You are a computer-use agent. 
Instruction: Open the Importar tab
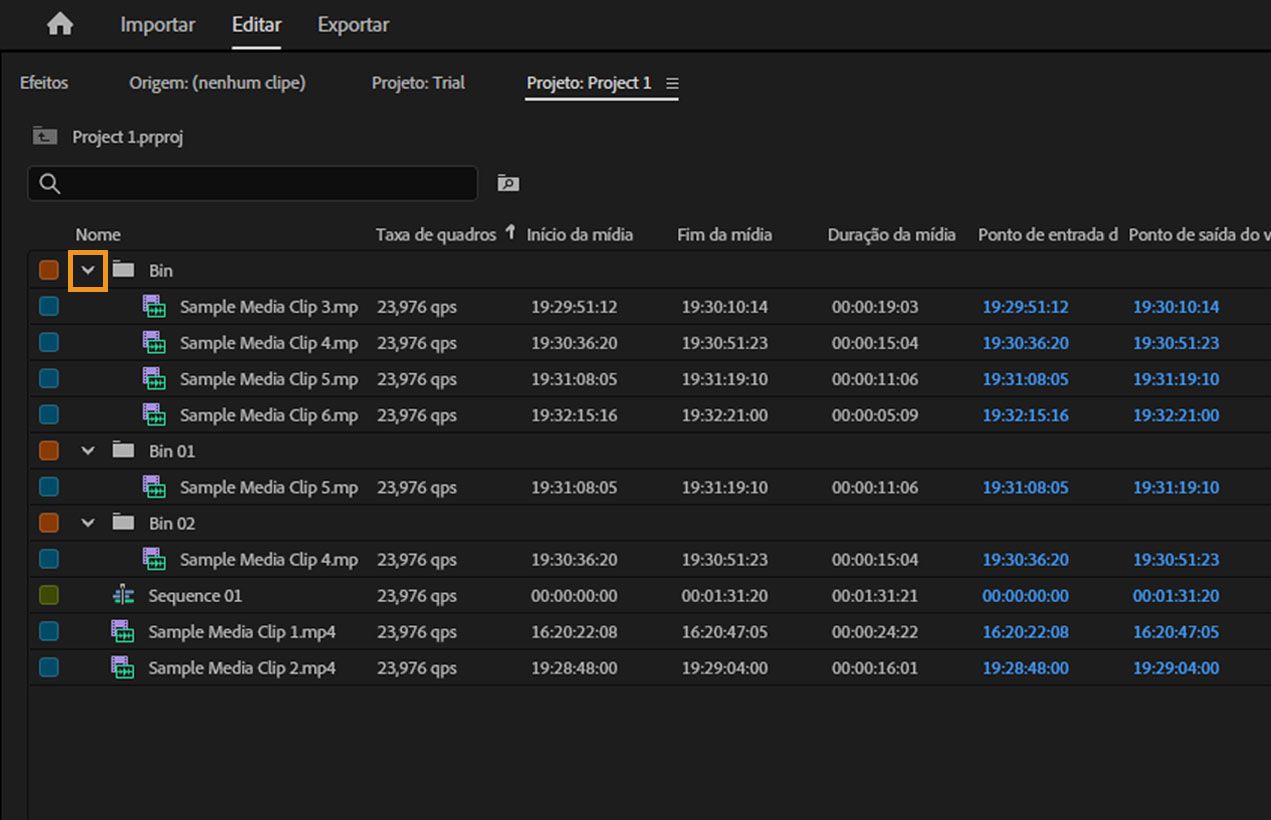158,25
